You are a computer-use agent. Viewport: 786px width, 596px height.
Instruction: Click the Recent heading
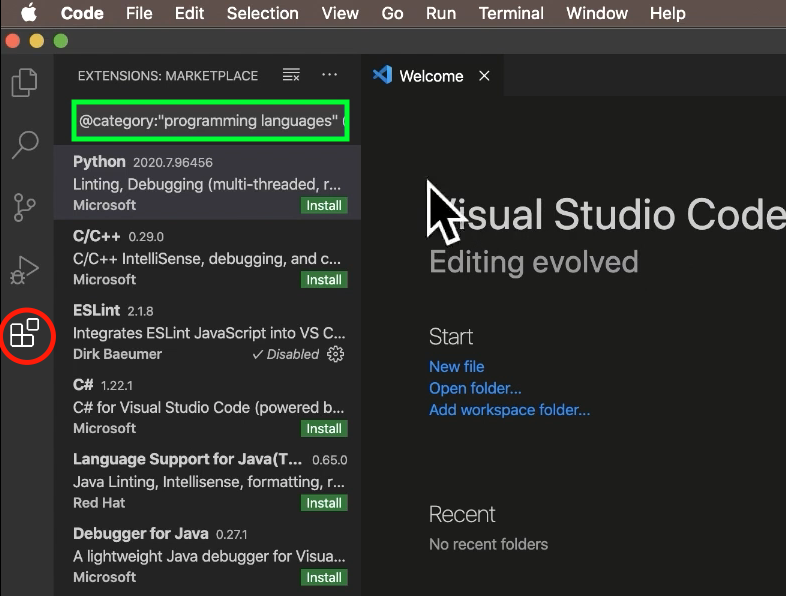click(x=462, y=514)
